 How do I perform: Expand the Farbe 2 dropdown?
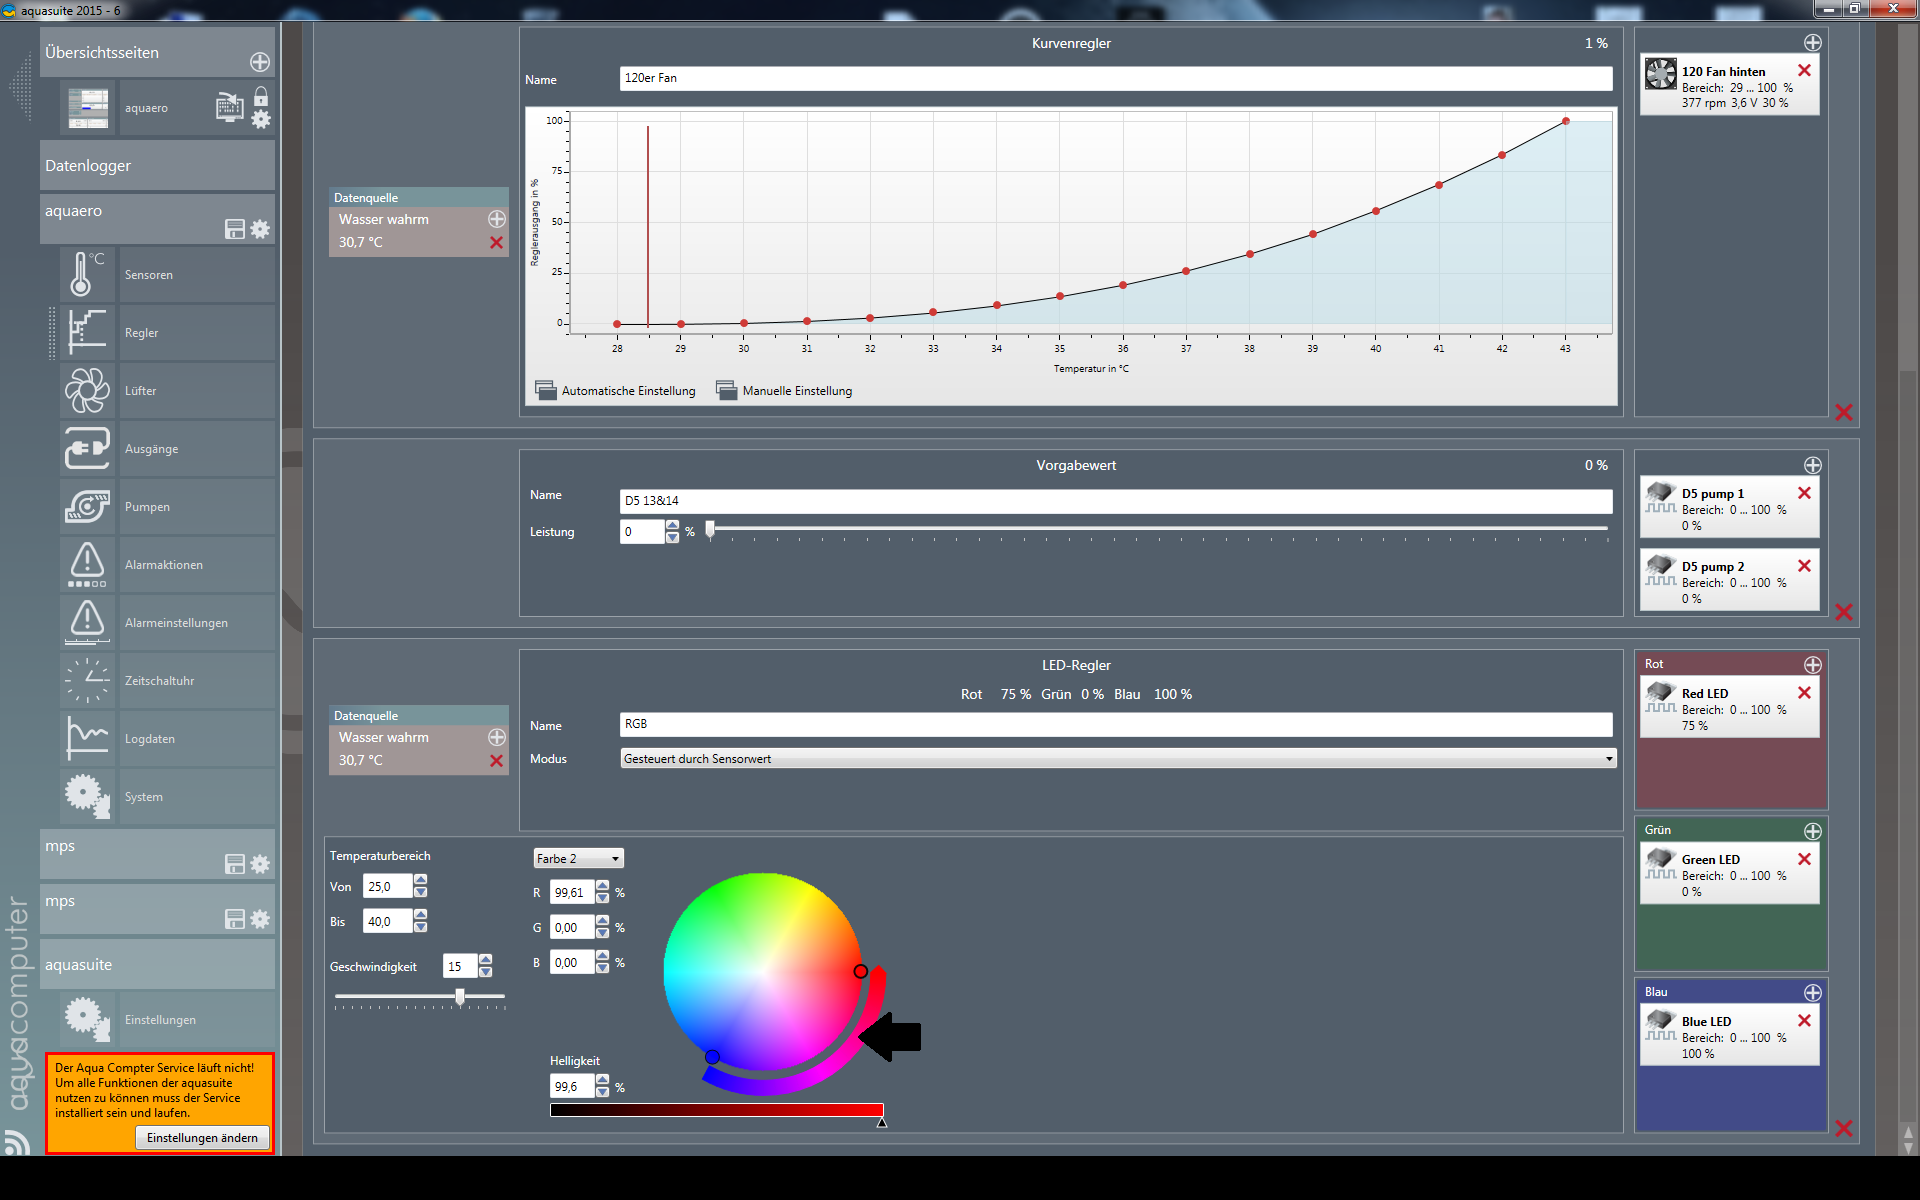(x=578, y=859)
